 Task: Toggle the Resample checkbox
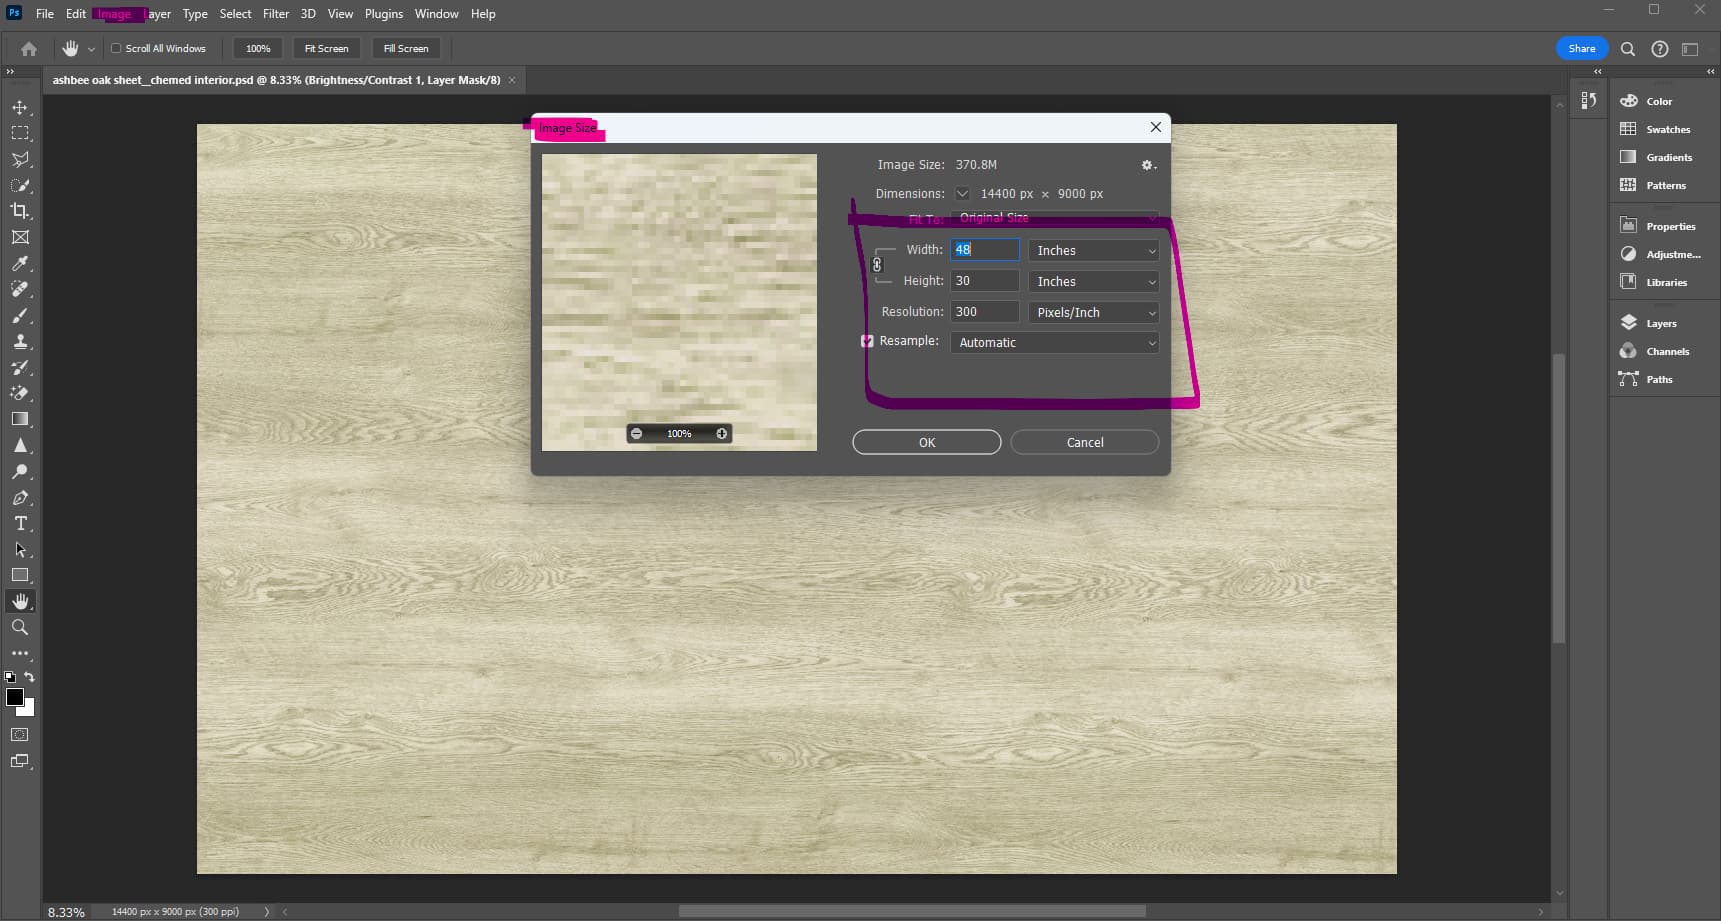click(867, 341)
